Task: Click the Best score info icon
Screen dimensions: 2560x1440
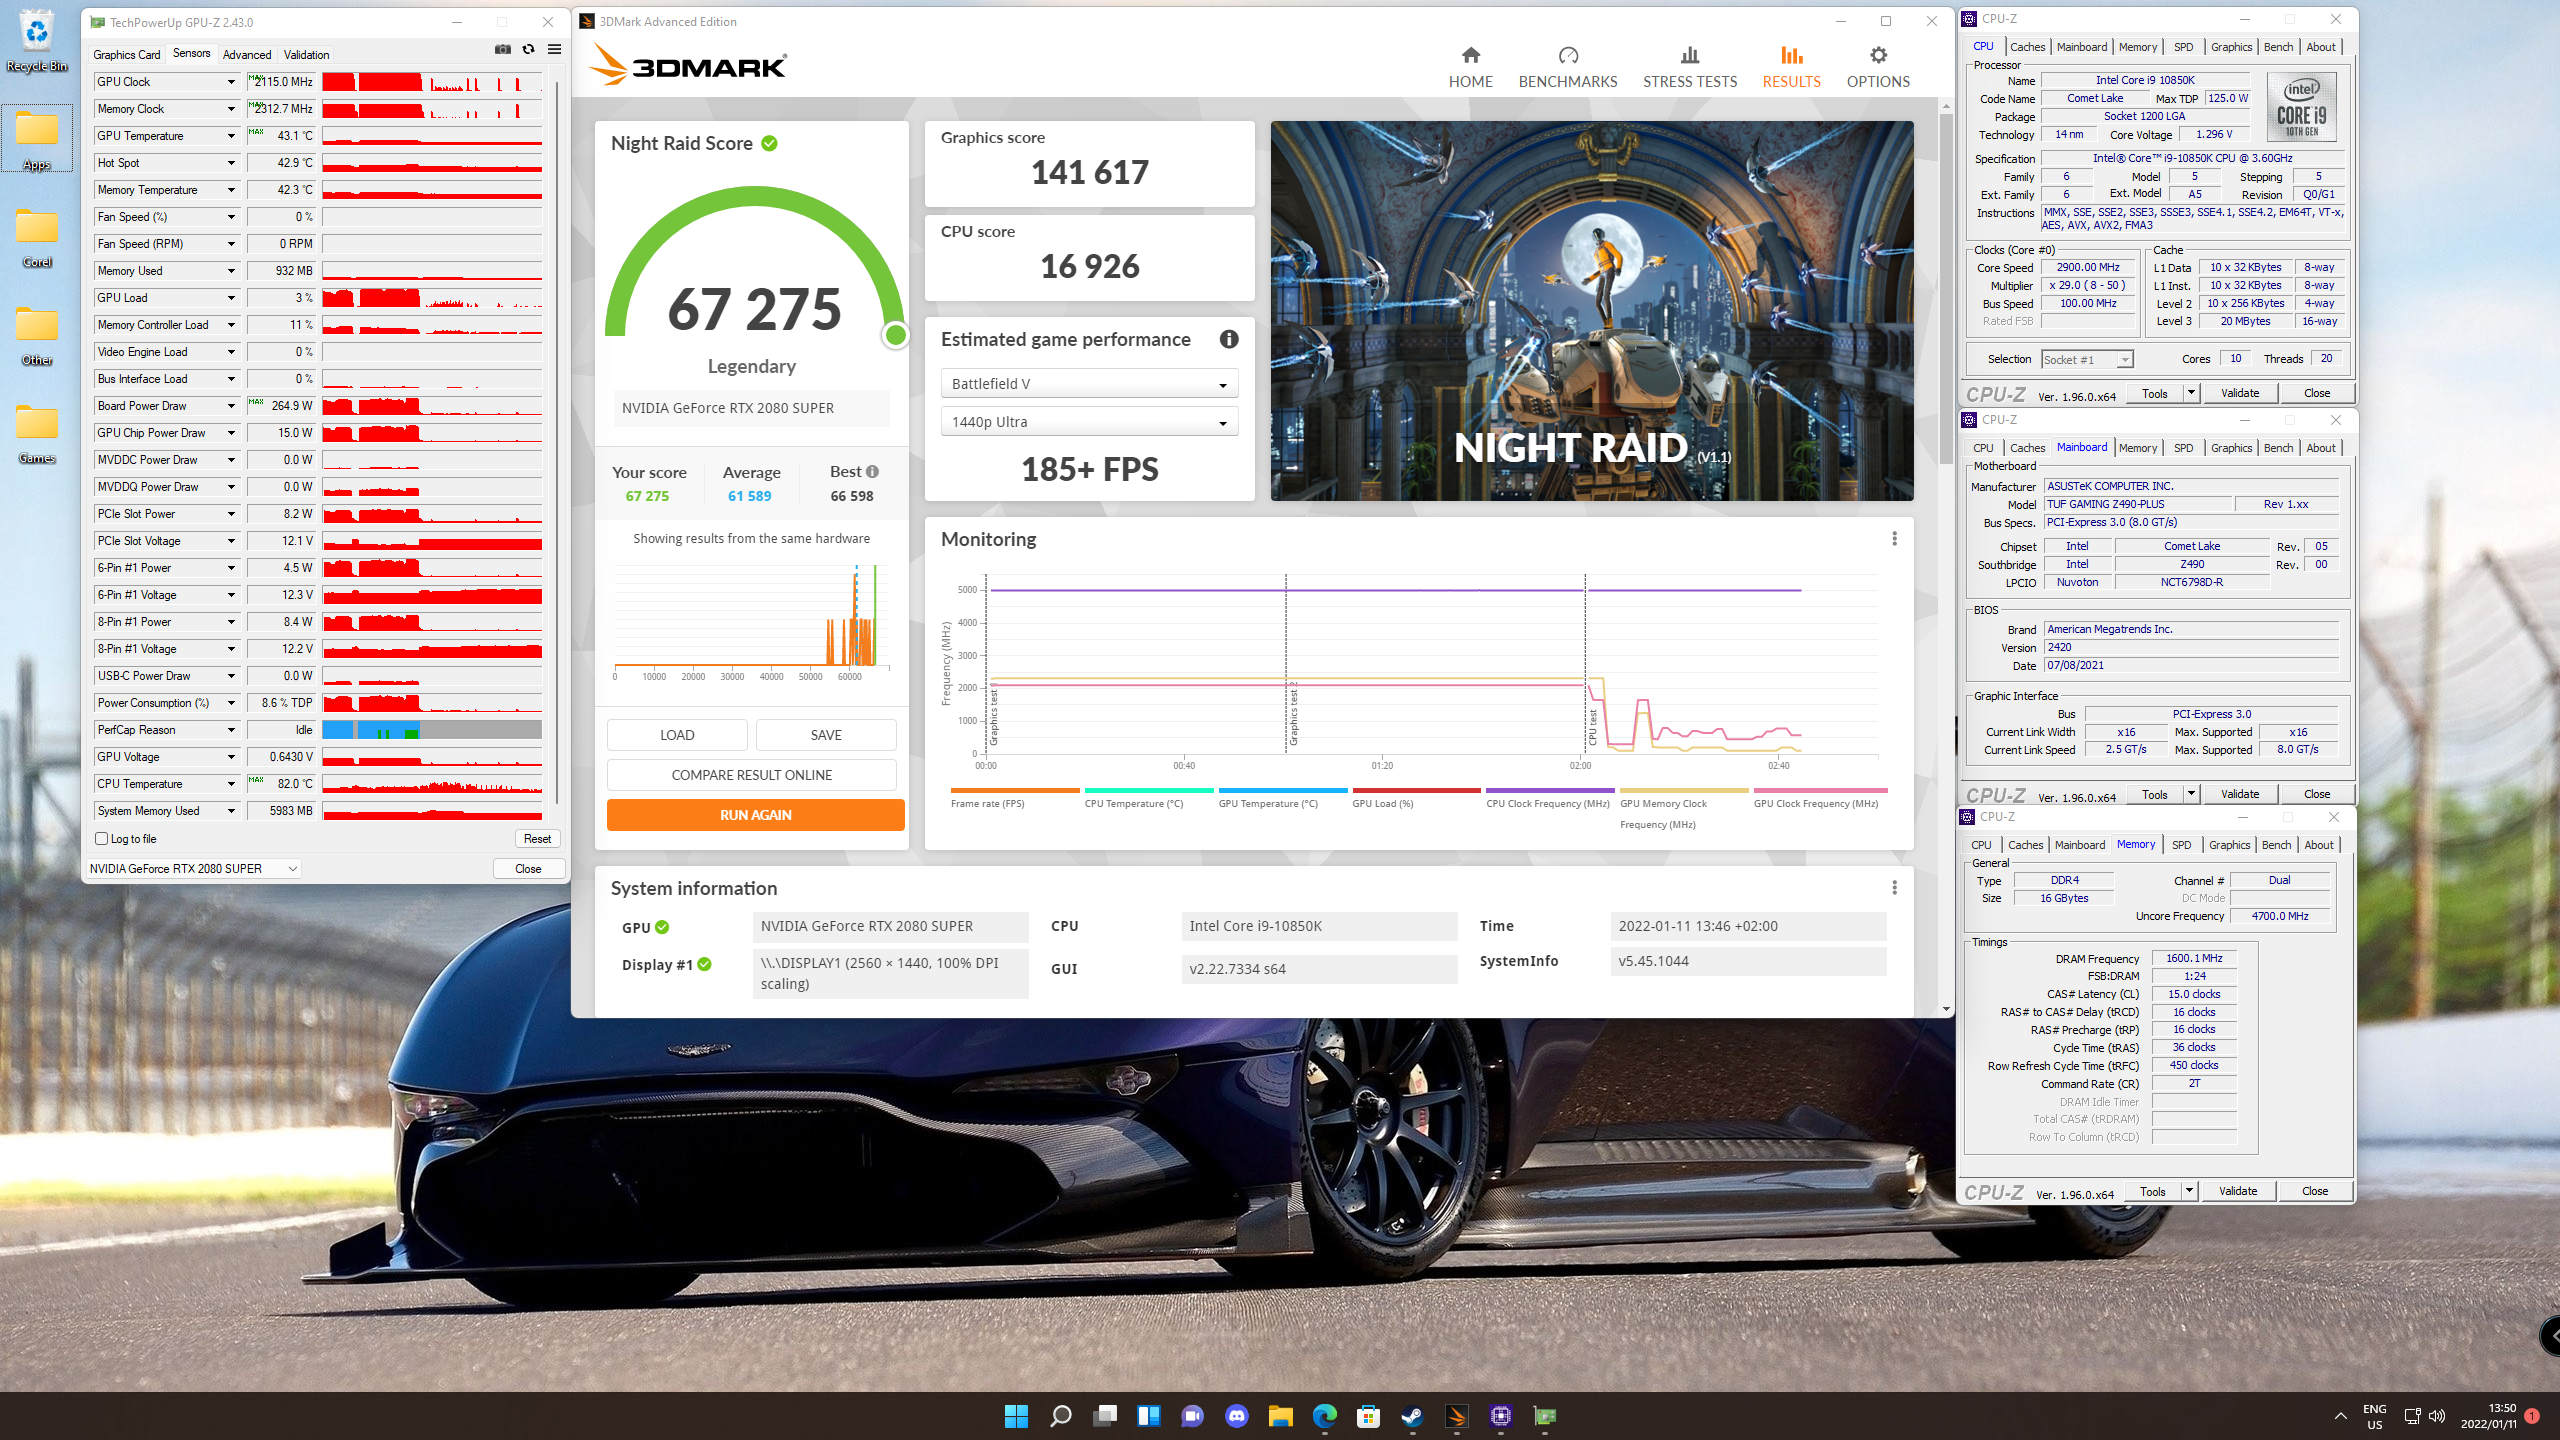Action: (x=872, y=472)
